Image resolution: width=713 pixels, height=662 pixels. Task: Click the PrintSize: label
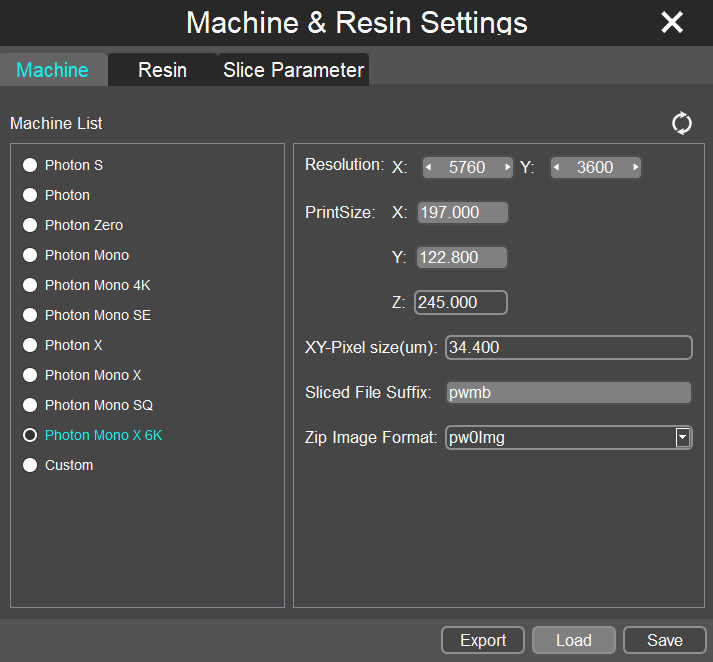pos(340,212)
